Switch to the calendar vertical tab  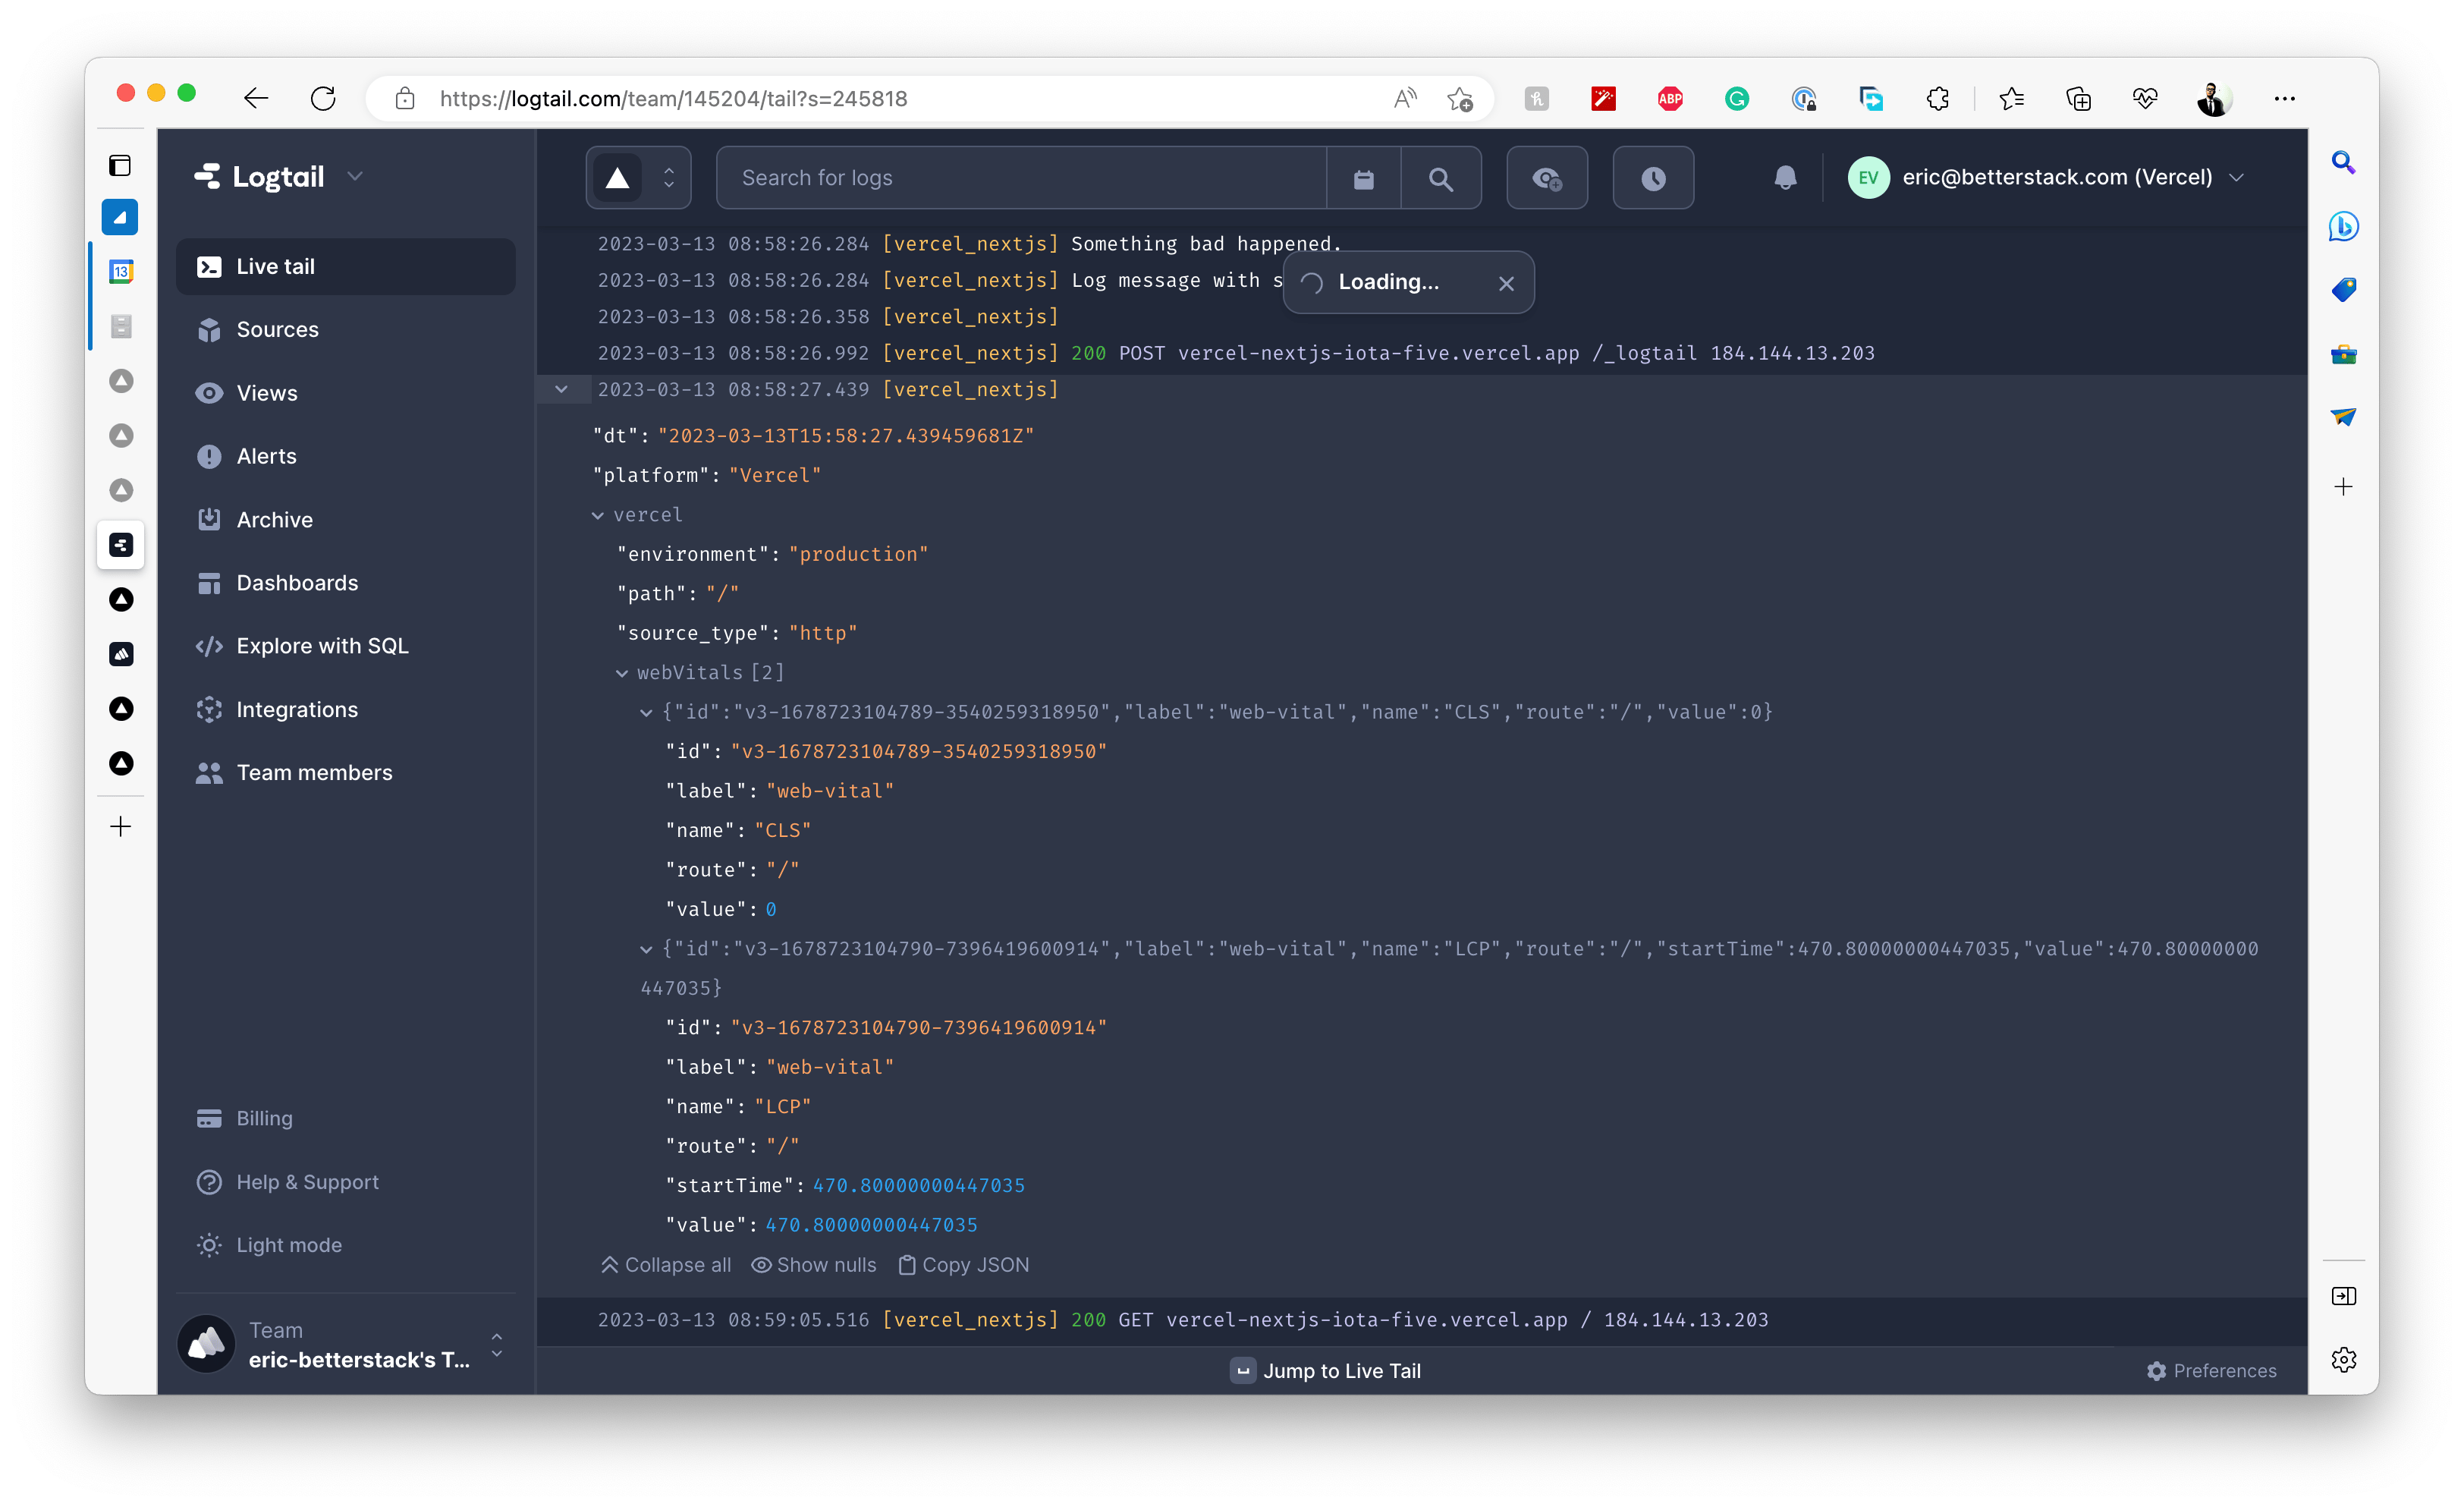coord(121,271)
